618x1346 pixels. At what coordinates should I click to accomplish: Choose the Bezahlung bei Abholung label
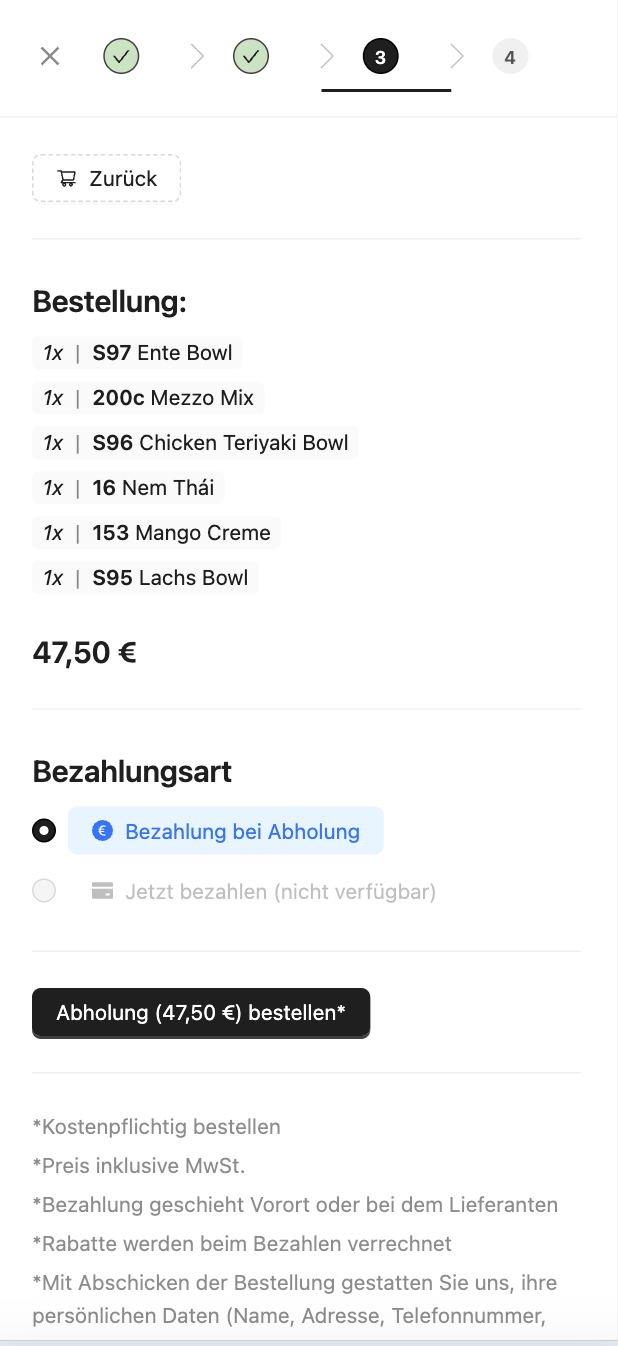click(x=242, y=831)
